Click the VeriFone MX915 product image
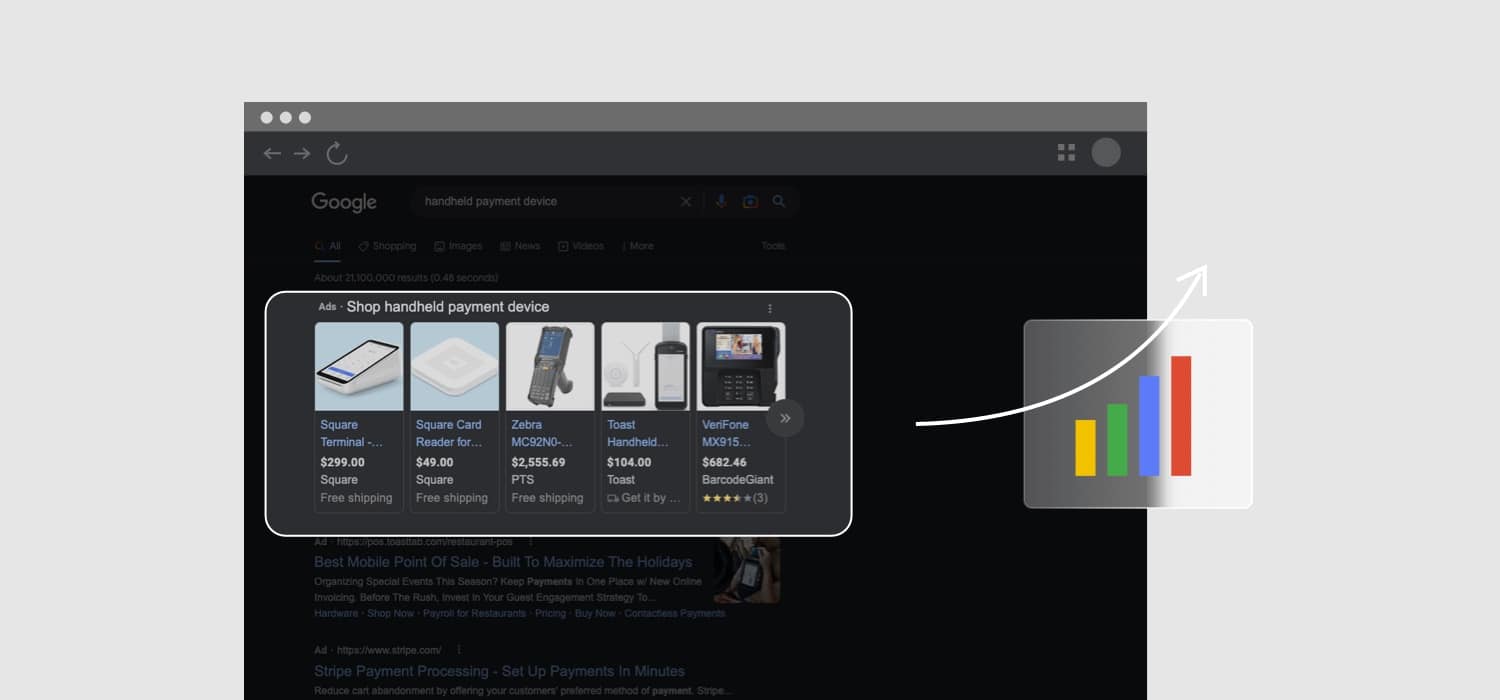The height and width of the screenshot is (700, 1500). point(741,366)
